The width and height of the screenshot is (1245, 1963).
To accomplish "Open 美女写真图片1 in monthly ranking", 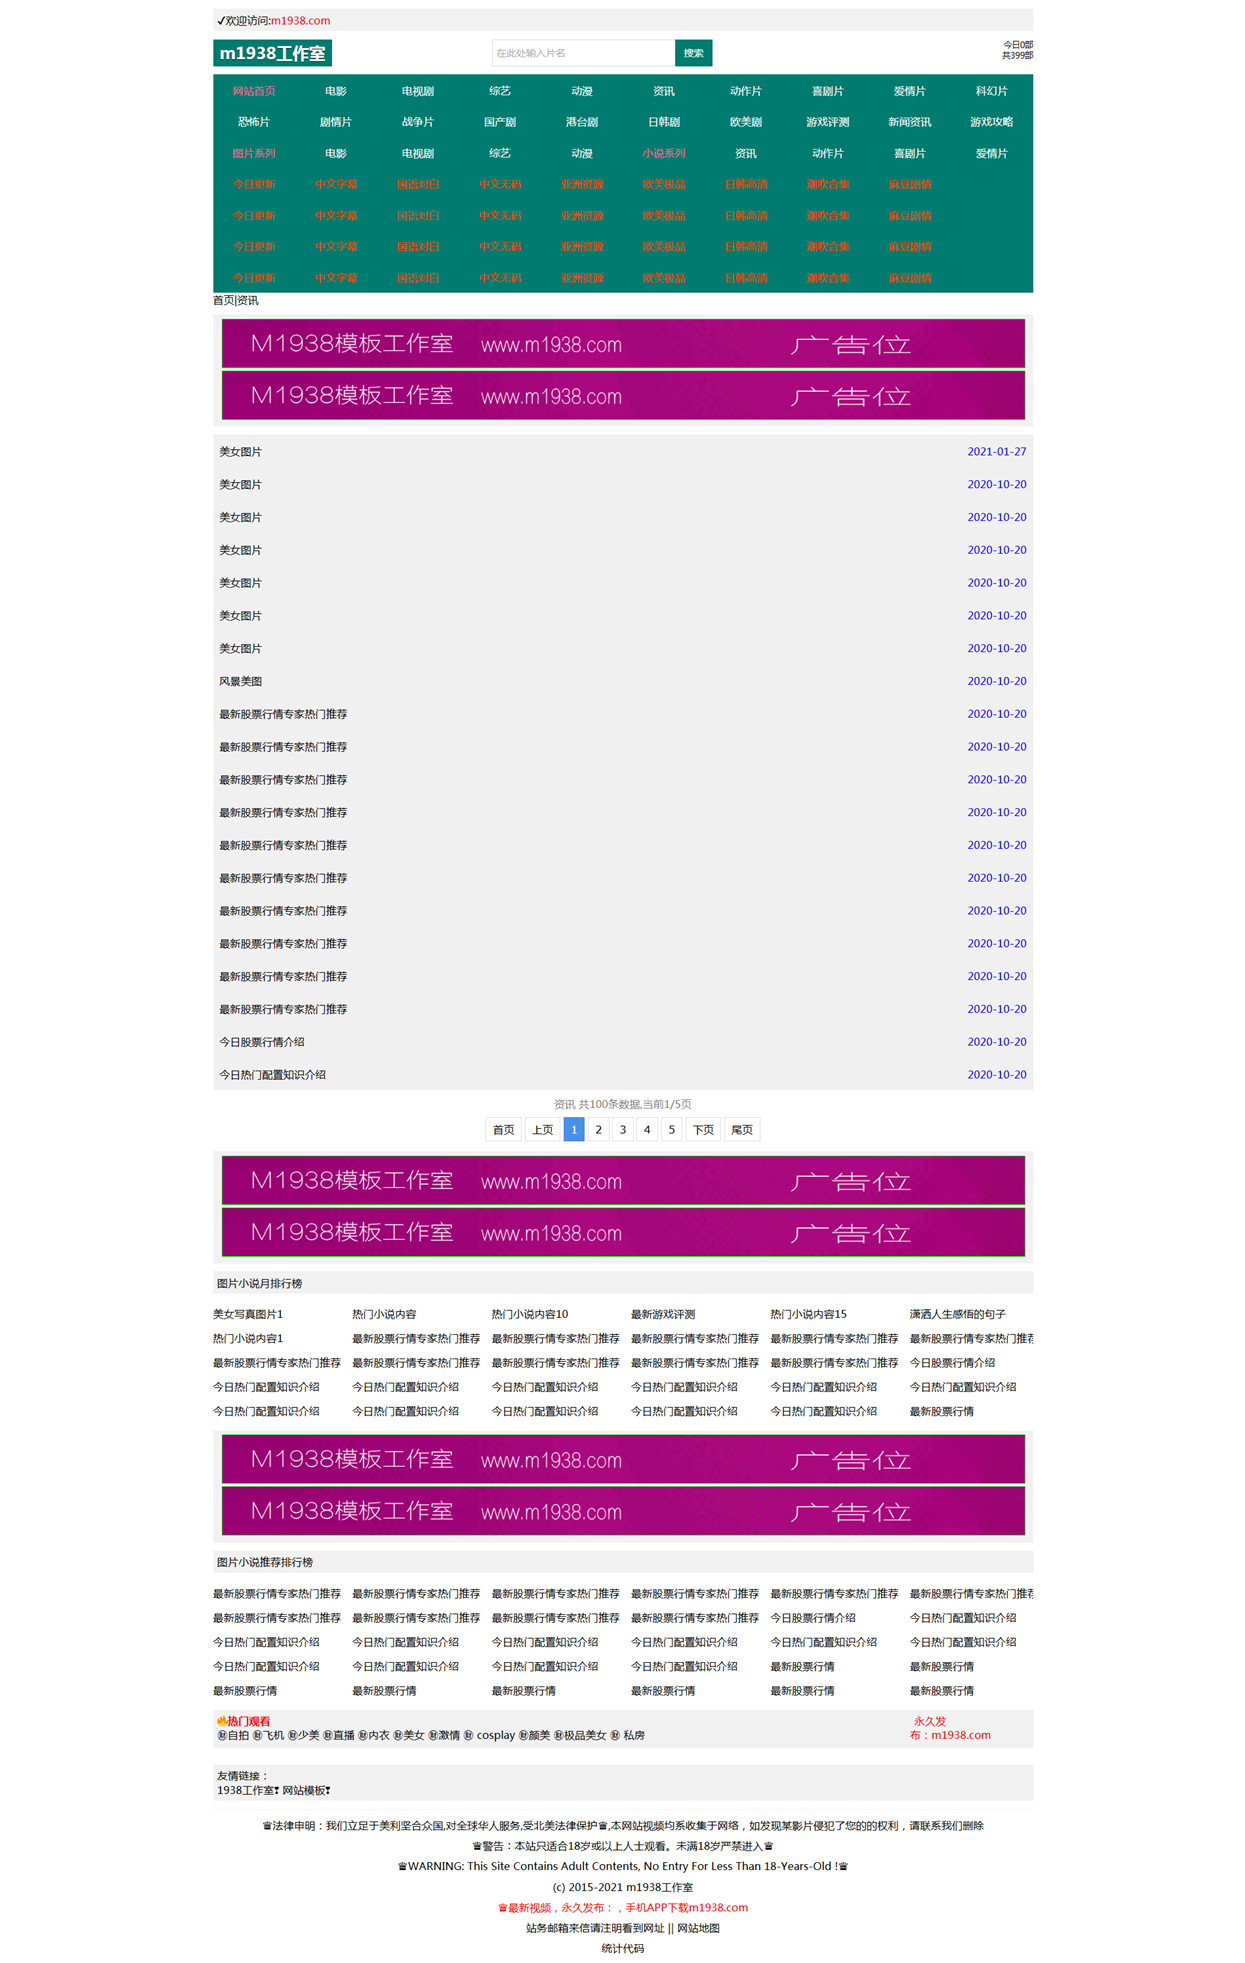I will pos(248,1314).
